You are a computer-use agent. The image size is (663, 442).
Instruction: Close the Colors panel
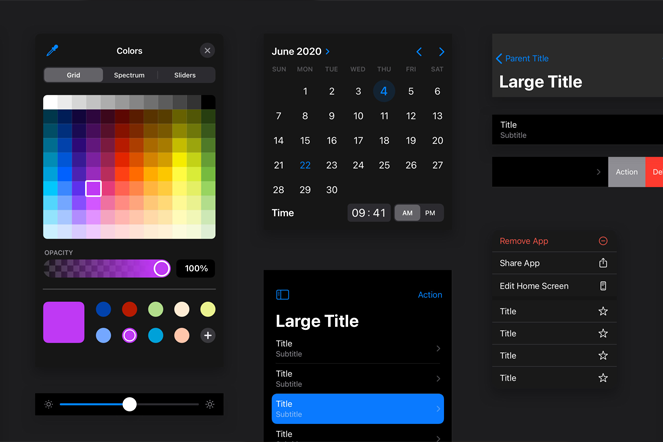point(207,51)
